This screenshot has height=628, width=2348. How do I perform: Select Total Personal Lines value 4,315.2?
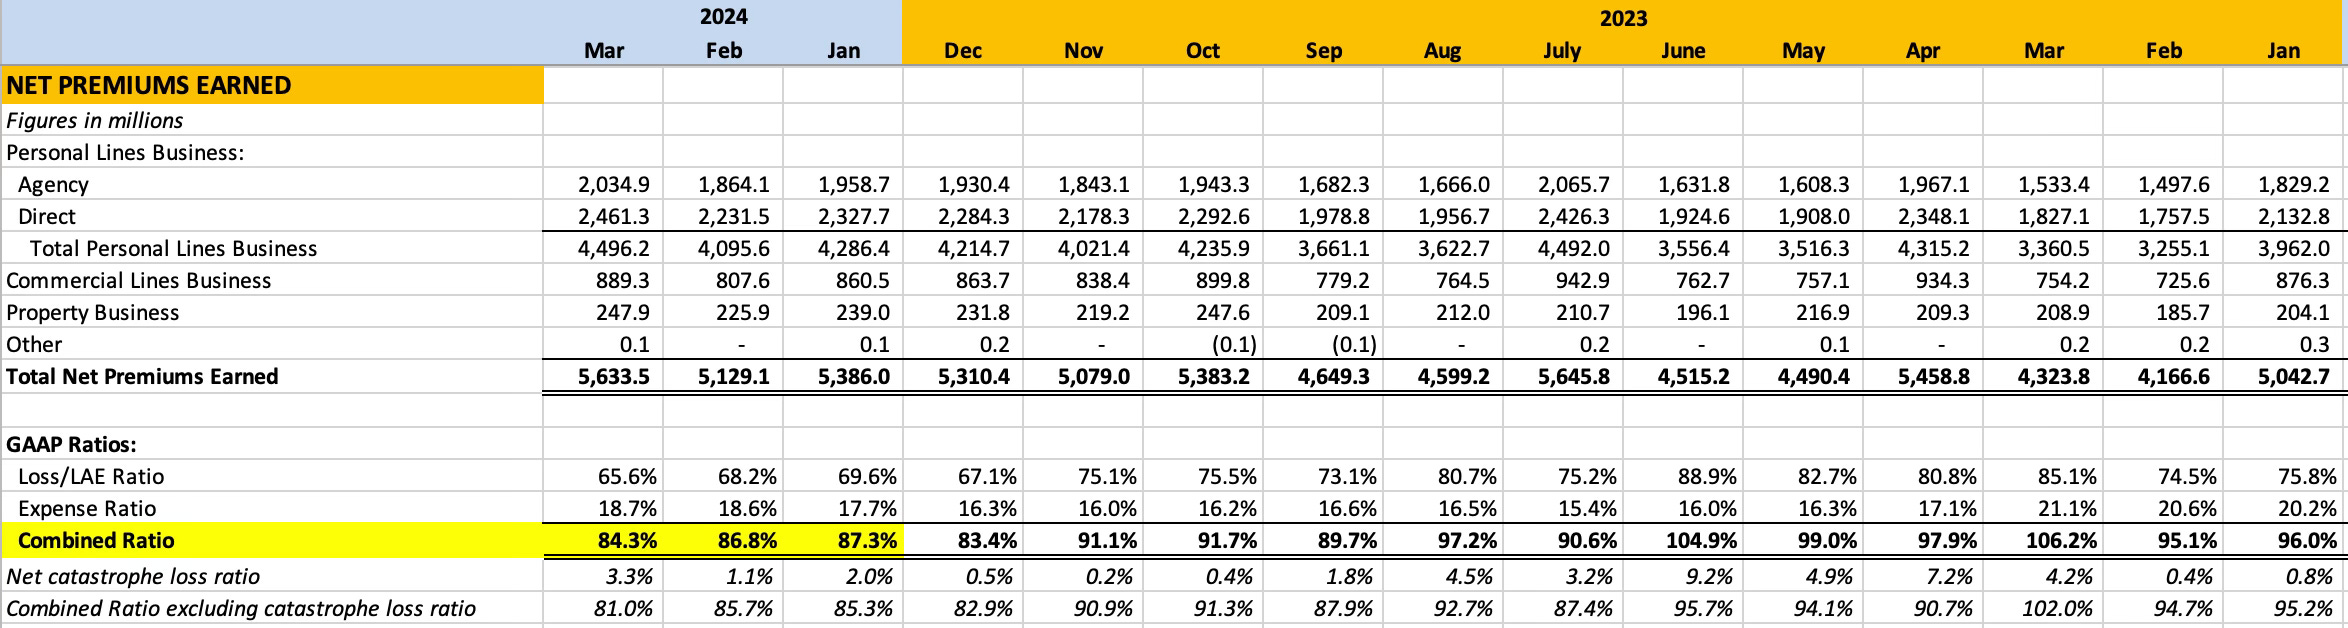pyautogui.click(x=1934, y=248)
